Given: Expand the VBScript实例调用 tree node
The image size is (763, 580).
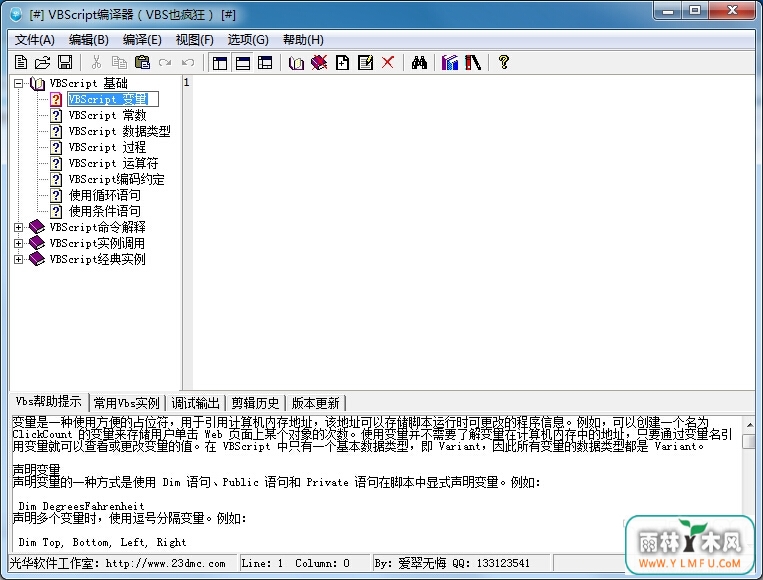Looking at the screenshot, I should point(18,243).
